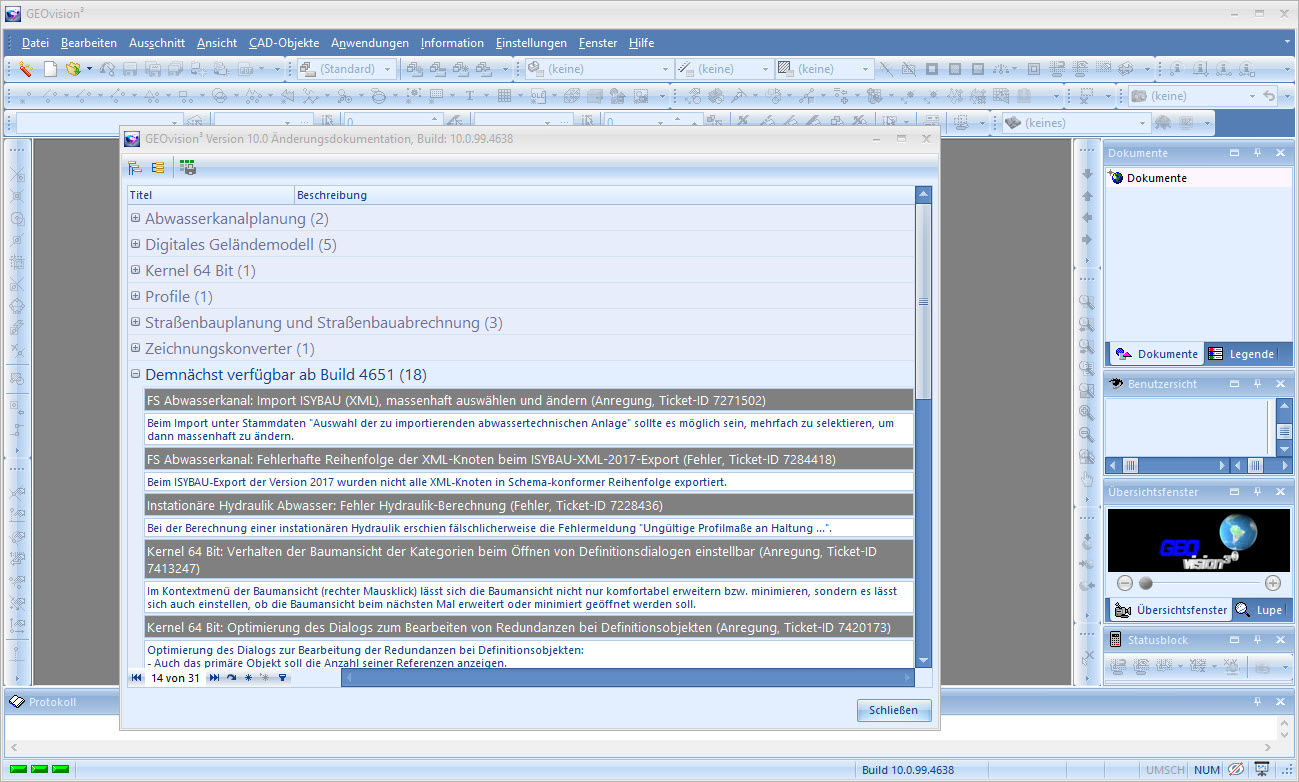
Task: Click the collapse-all tree icon in dialog toolbar
Action: point(157,167)
